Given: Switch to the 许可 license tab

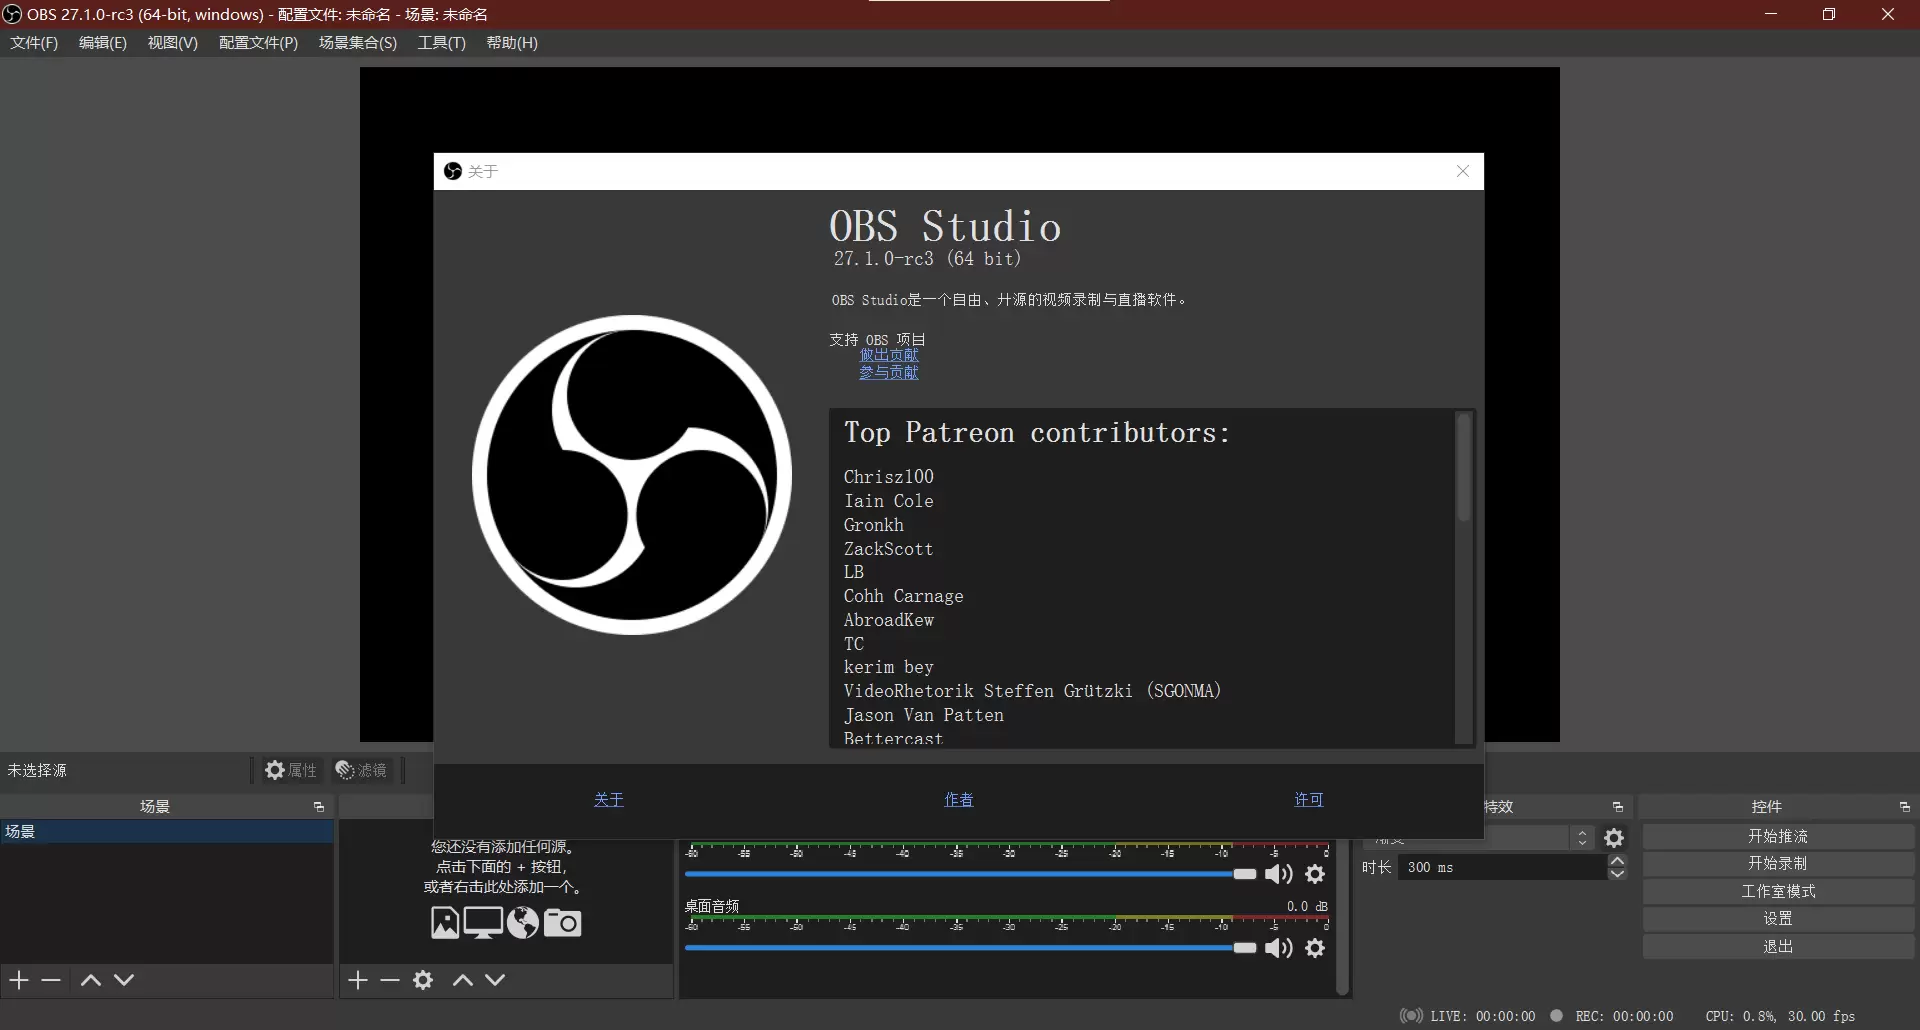Looking at the screenshot, I should [1309, 800].
